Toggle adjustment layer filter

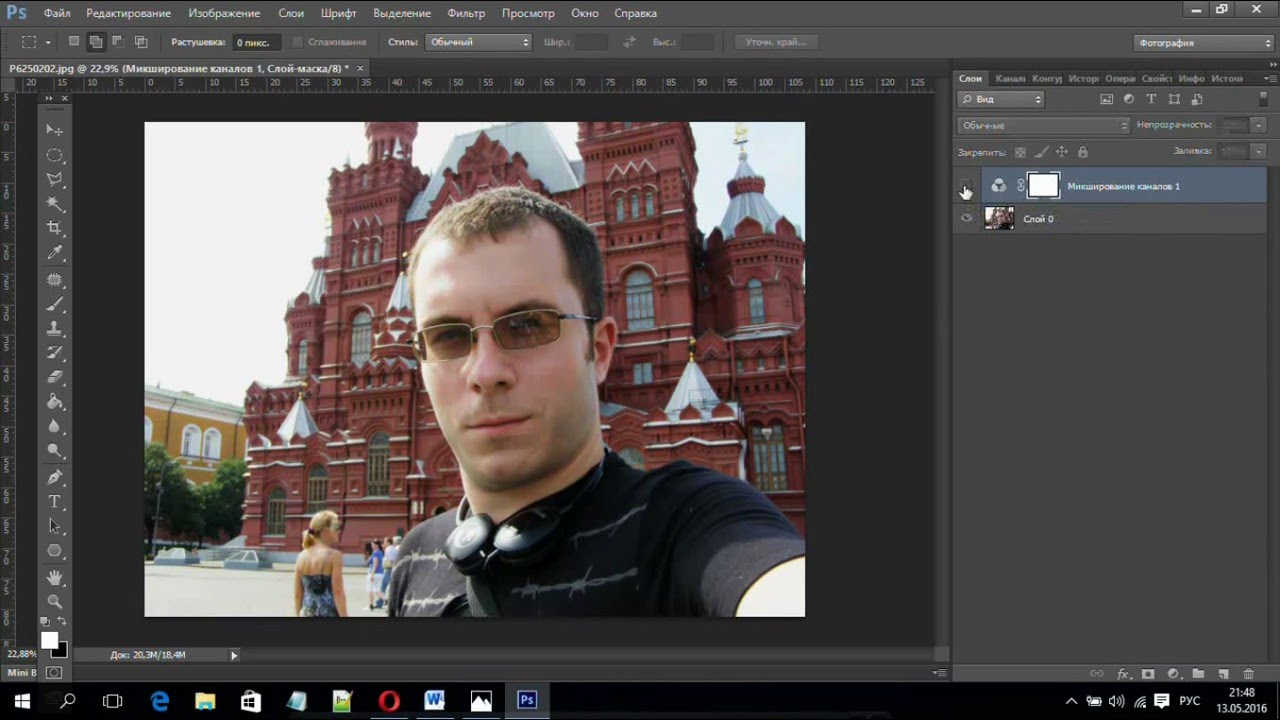[1129, 99]
